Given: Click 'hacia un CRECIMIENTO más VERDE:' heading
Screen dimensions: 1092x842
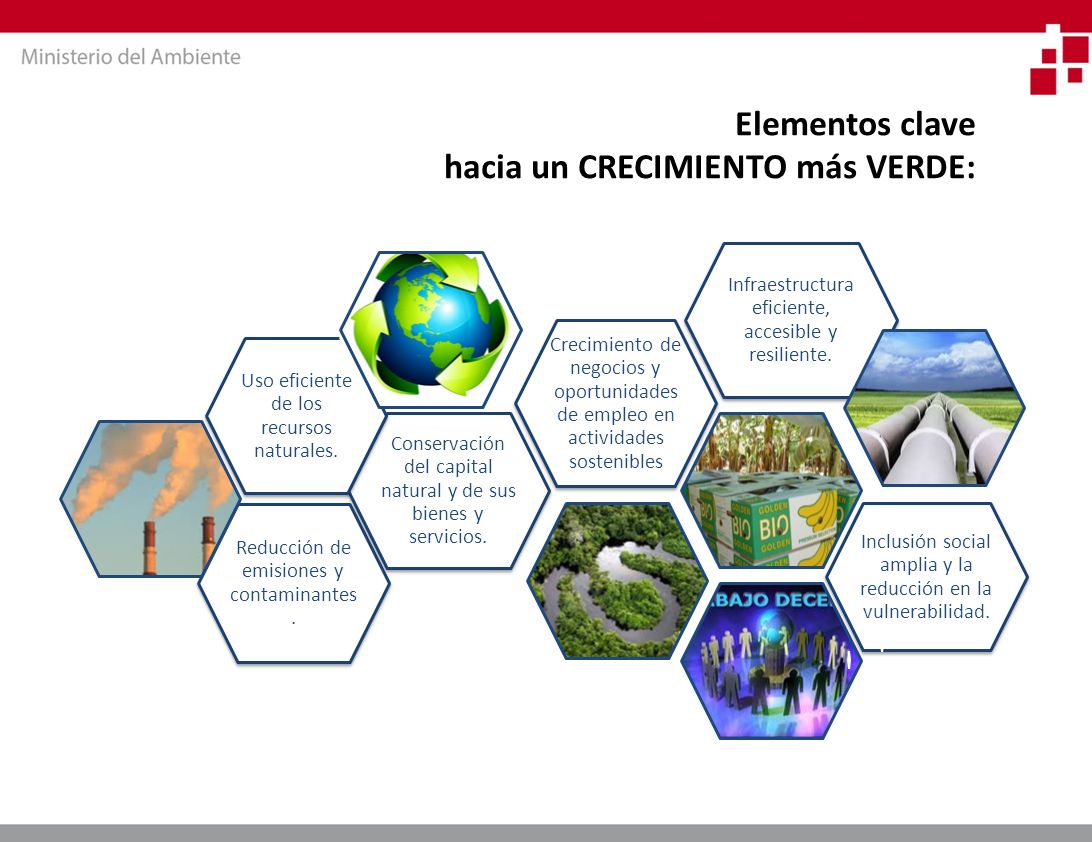Looking at the screenshot, I should [710, 167].
